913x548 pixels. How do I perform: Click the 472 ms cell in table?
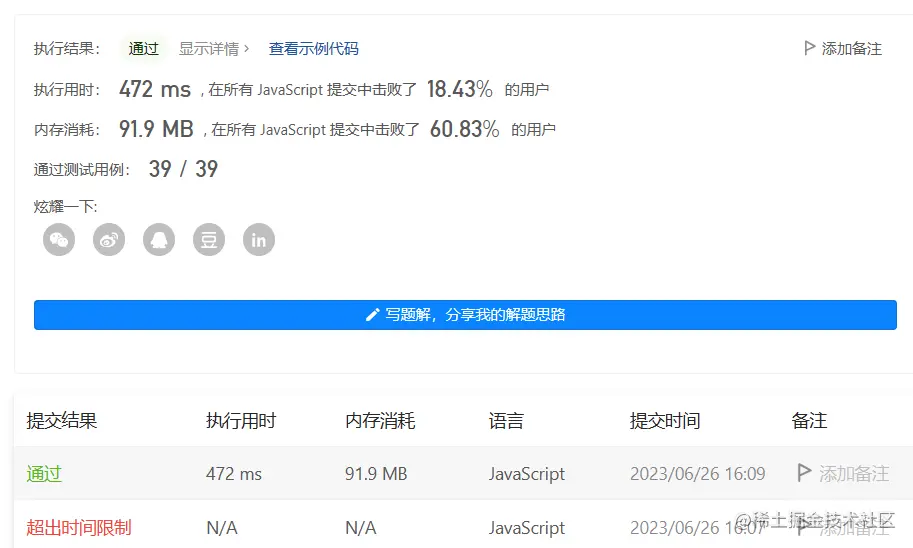point(234,473)
